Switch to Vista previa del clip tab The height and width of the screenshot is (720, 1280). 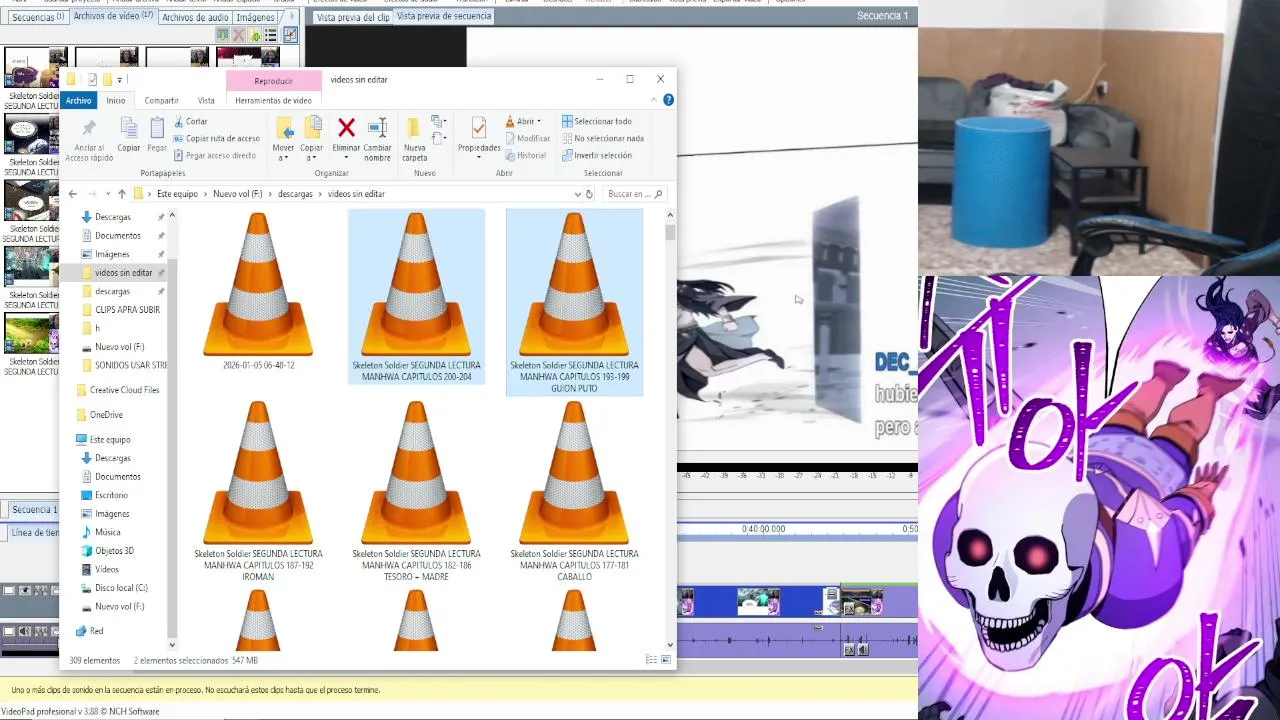tap(352, 17)
